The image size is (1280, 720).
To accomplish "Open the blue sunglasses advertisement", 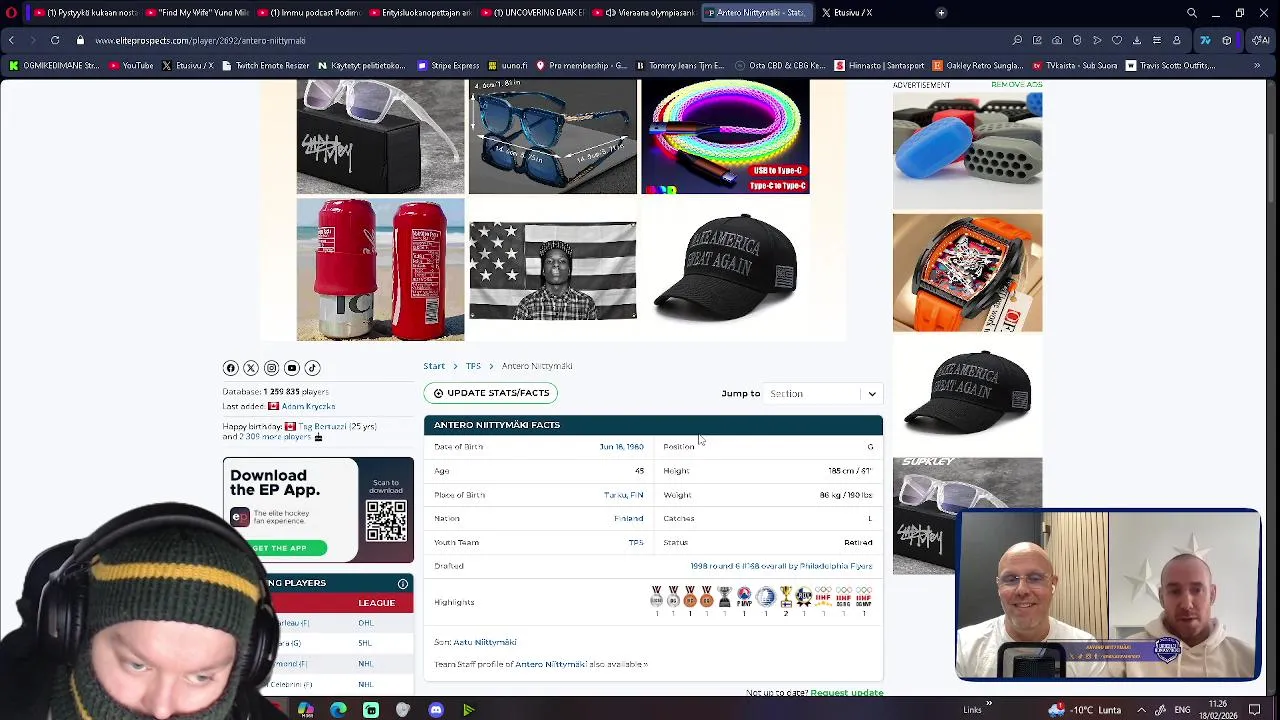I will pos(552,137).
